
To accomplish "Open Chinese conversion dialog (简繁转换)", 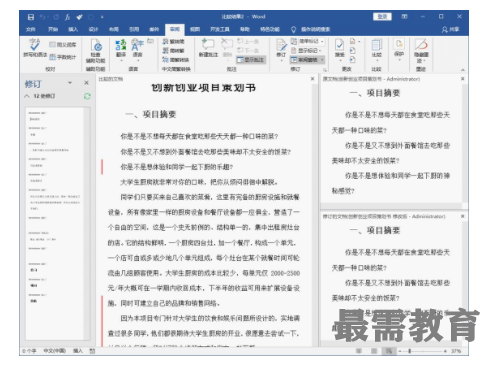I will (176, 60).
